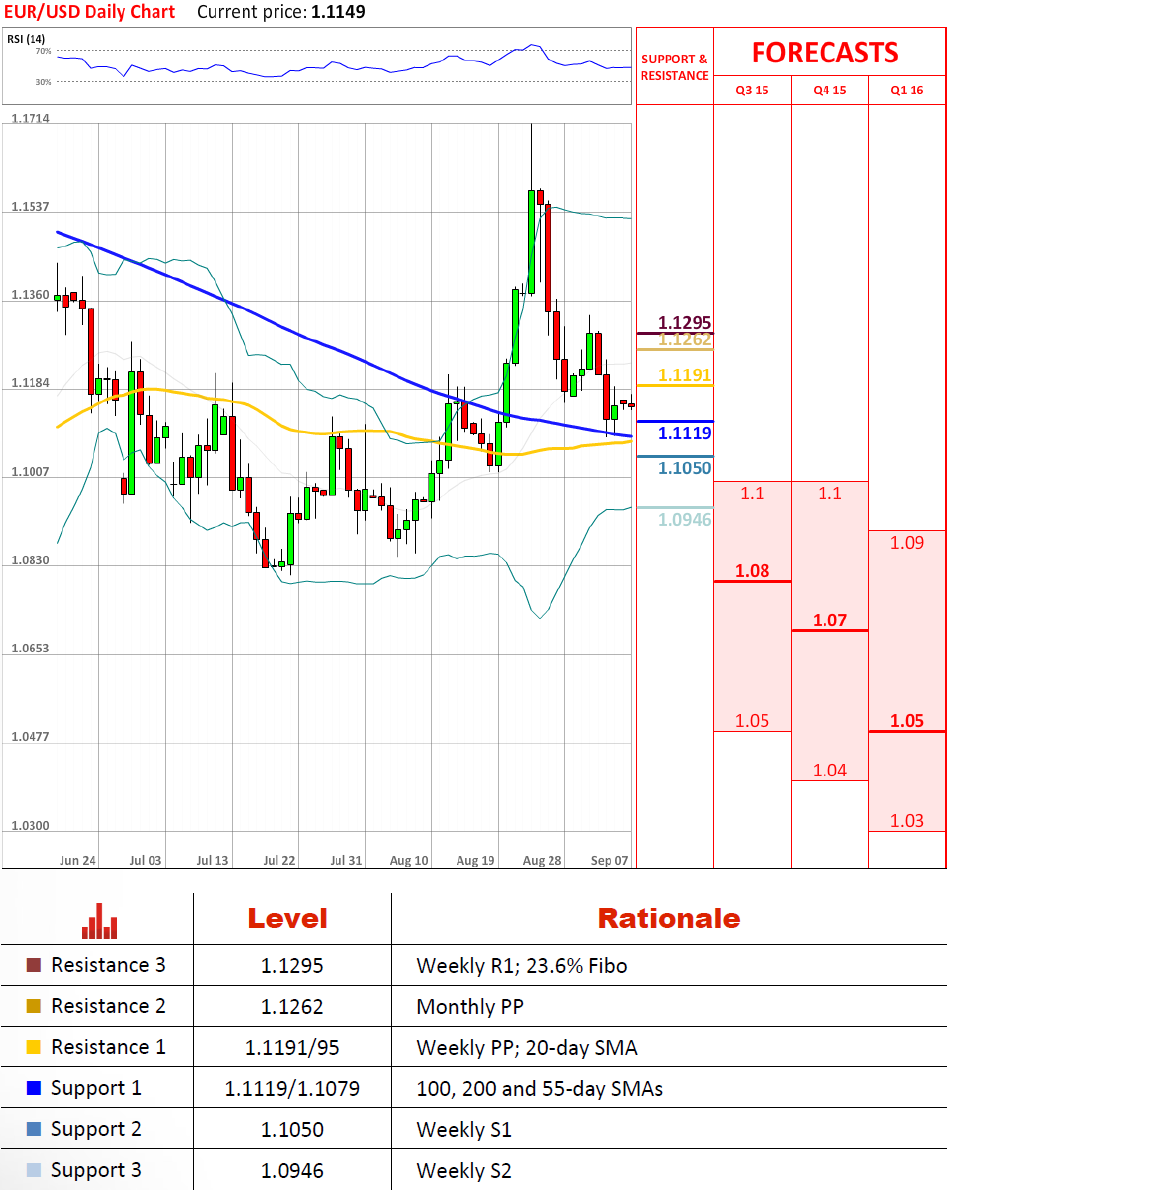This screenshot has width=1152, height=1190.
Task: Switch to the Q1 16 forecast column
Action: (x=907, y=90)
